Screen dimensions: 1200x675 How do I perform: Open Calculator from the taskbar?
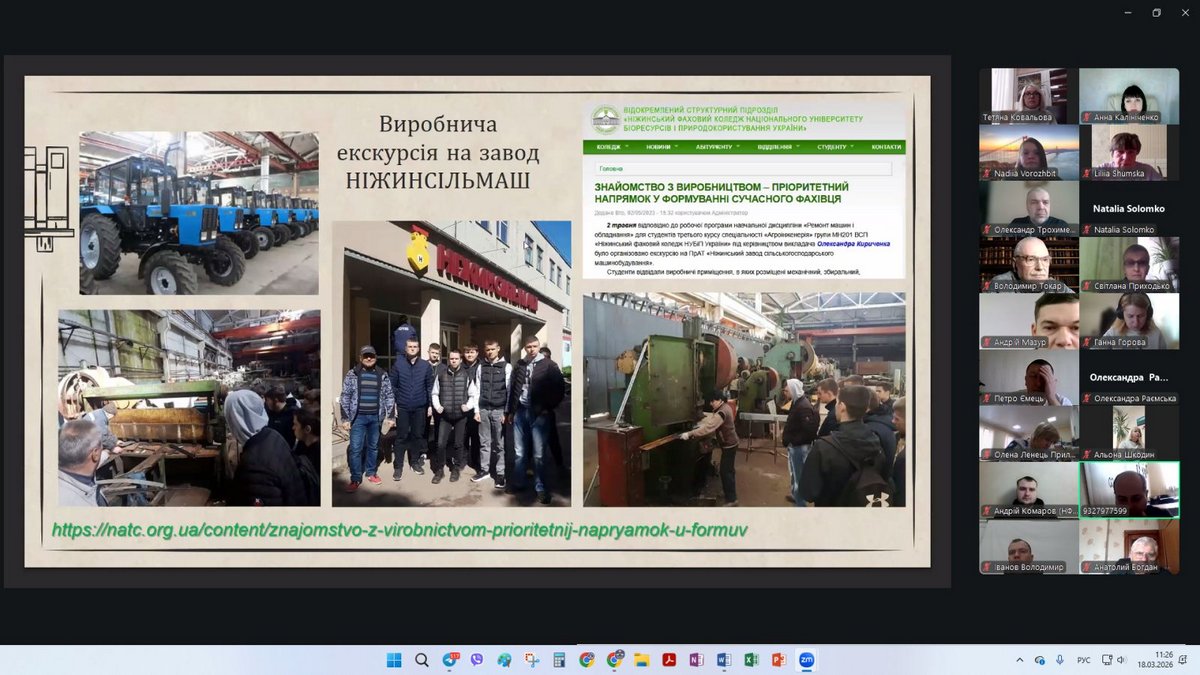point(559,660)
